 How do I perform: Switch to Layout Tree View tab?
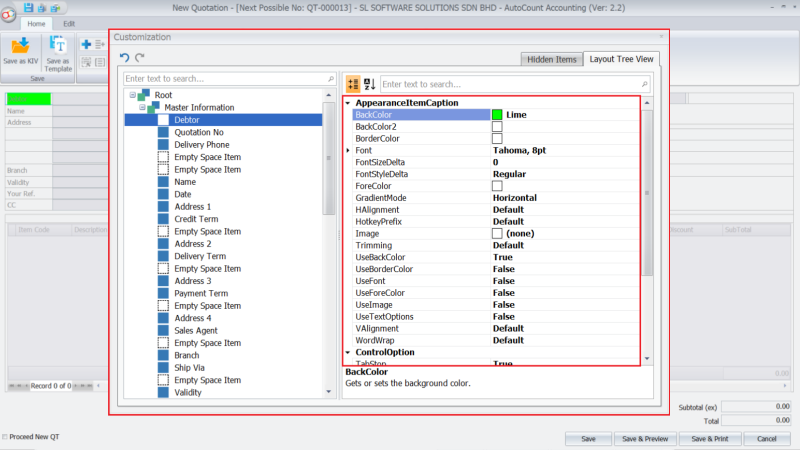(621, 59)
